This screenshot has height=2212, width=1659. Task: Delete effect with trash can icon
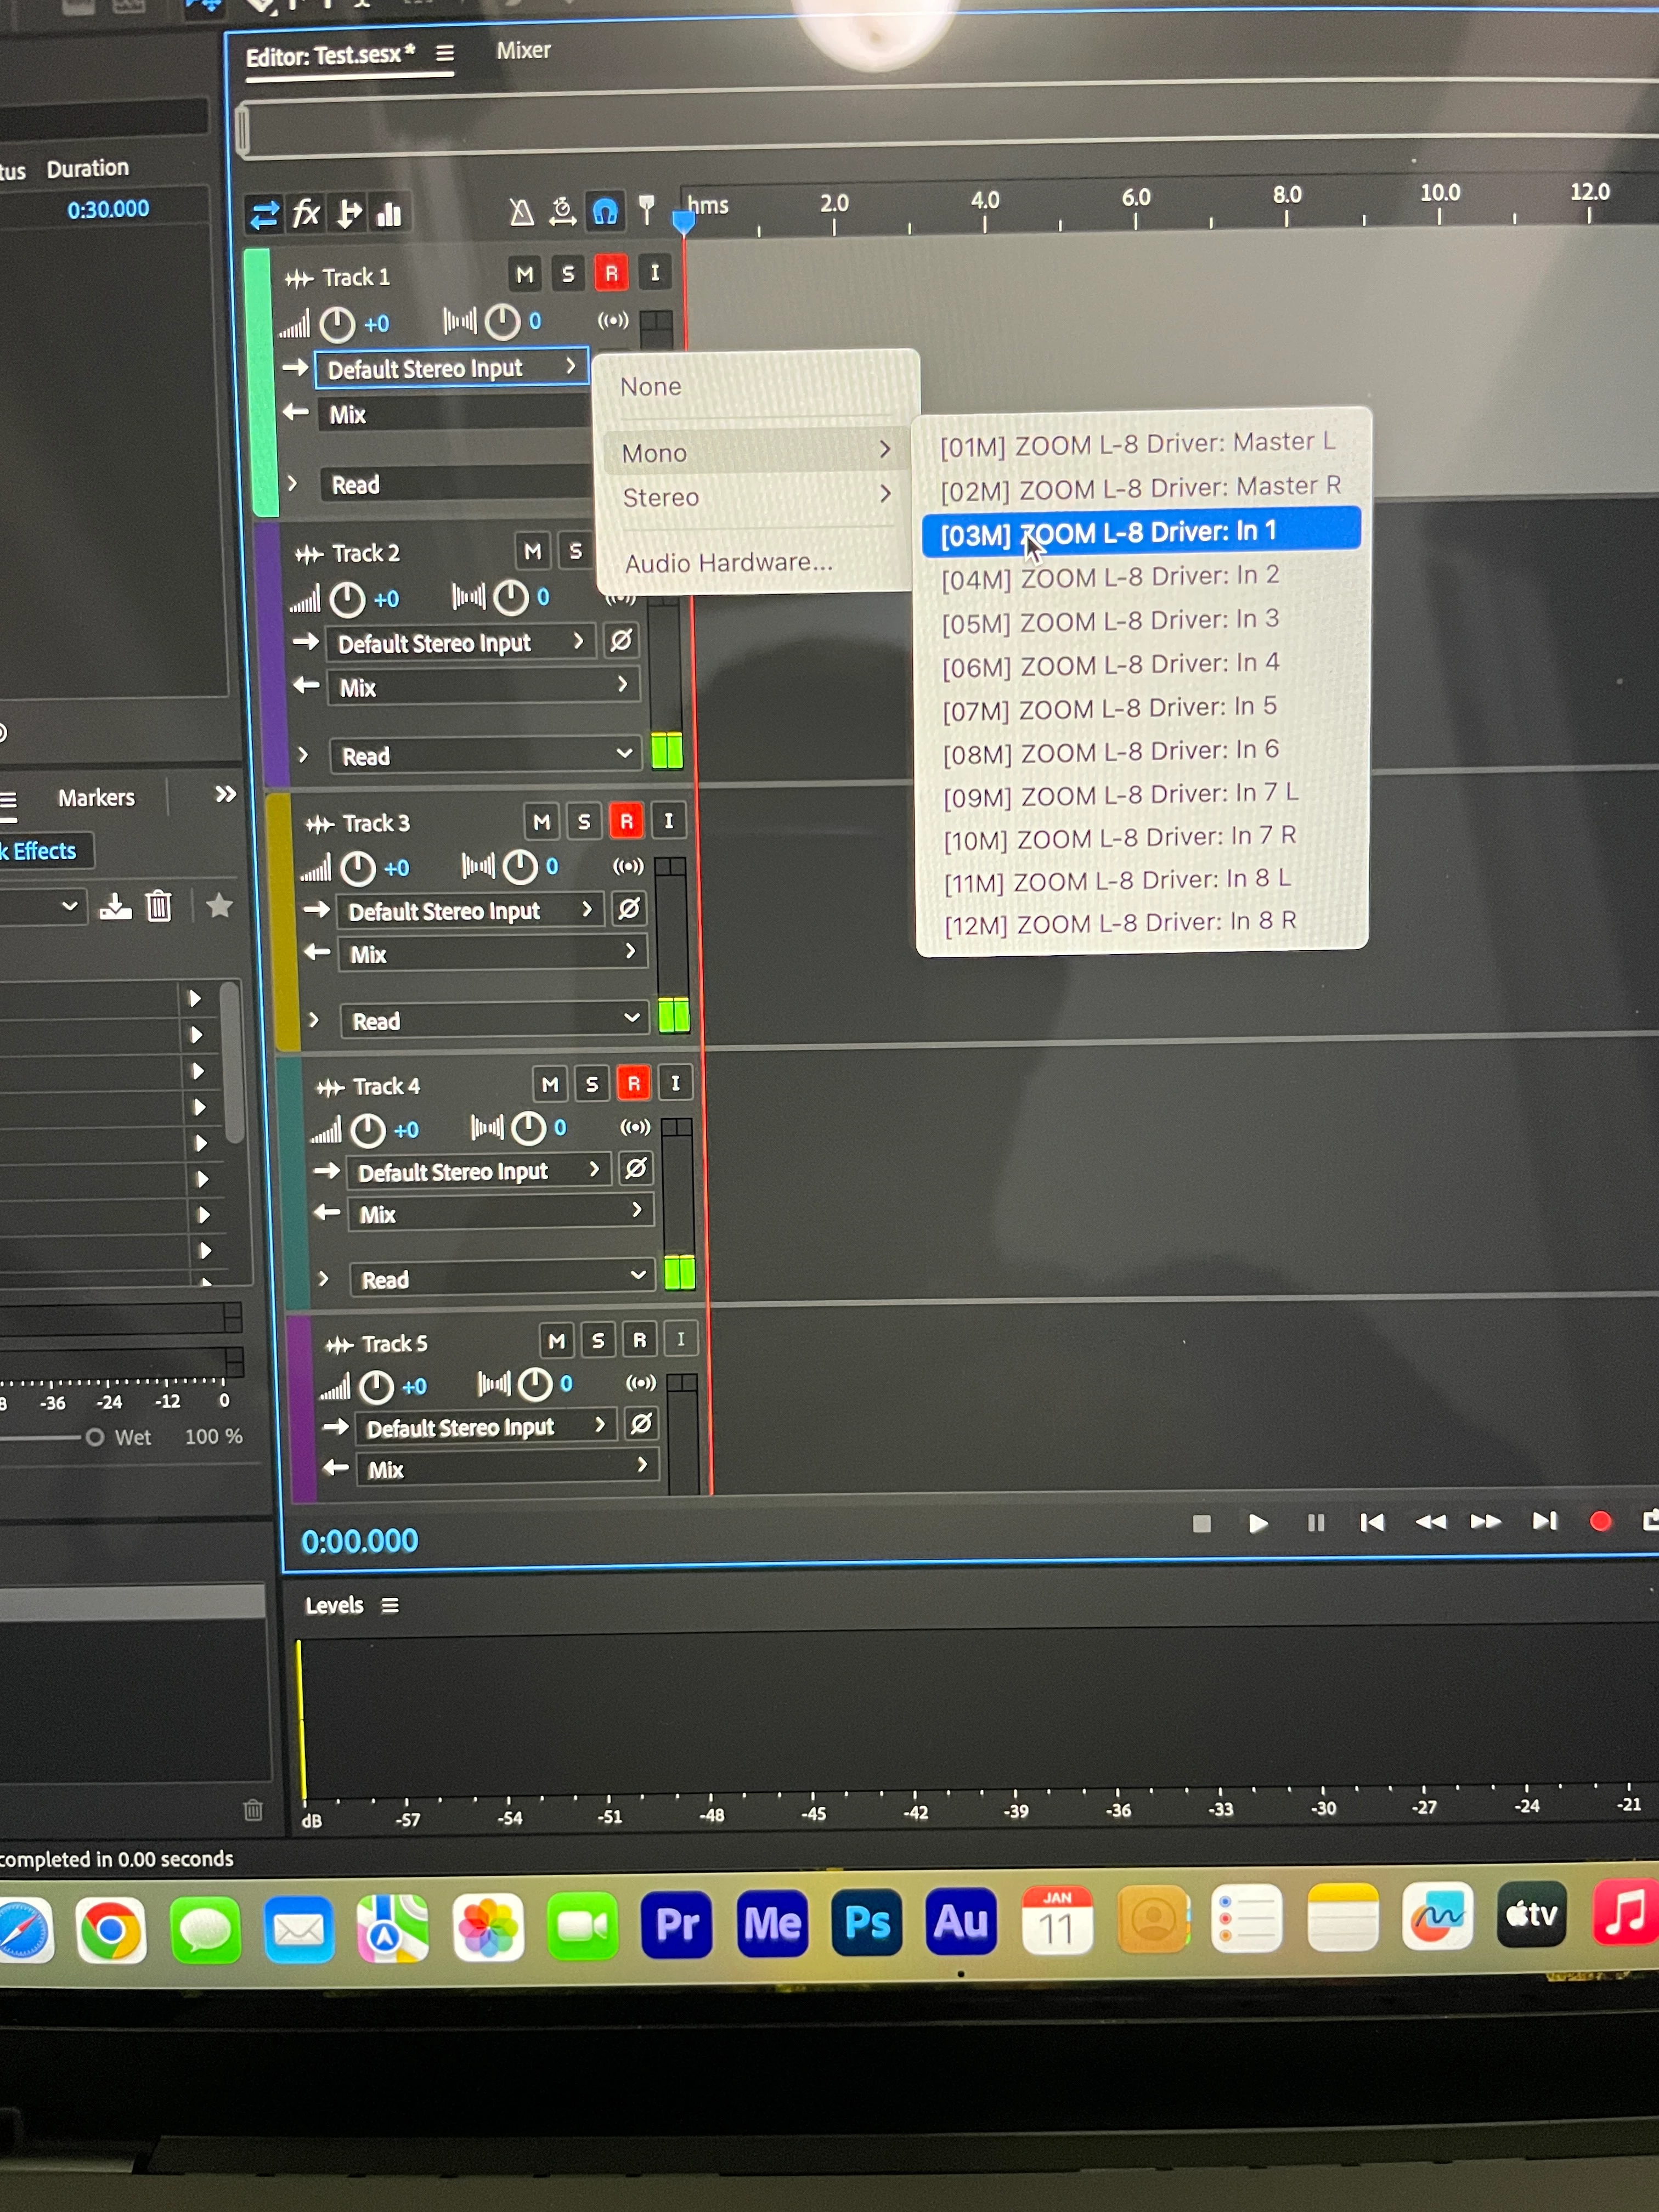click(159, 906)
